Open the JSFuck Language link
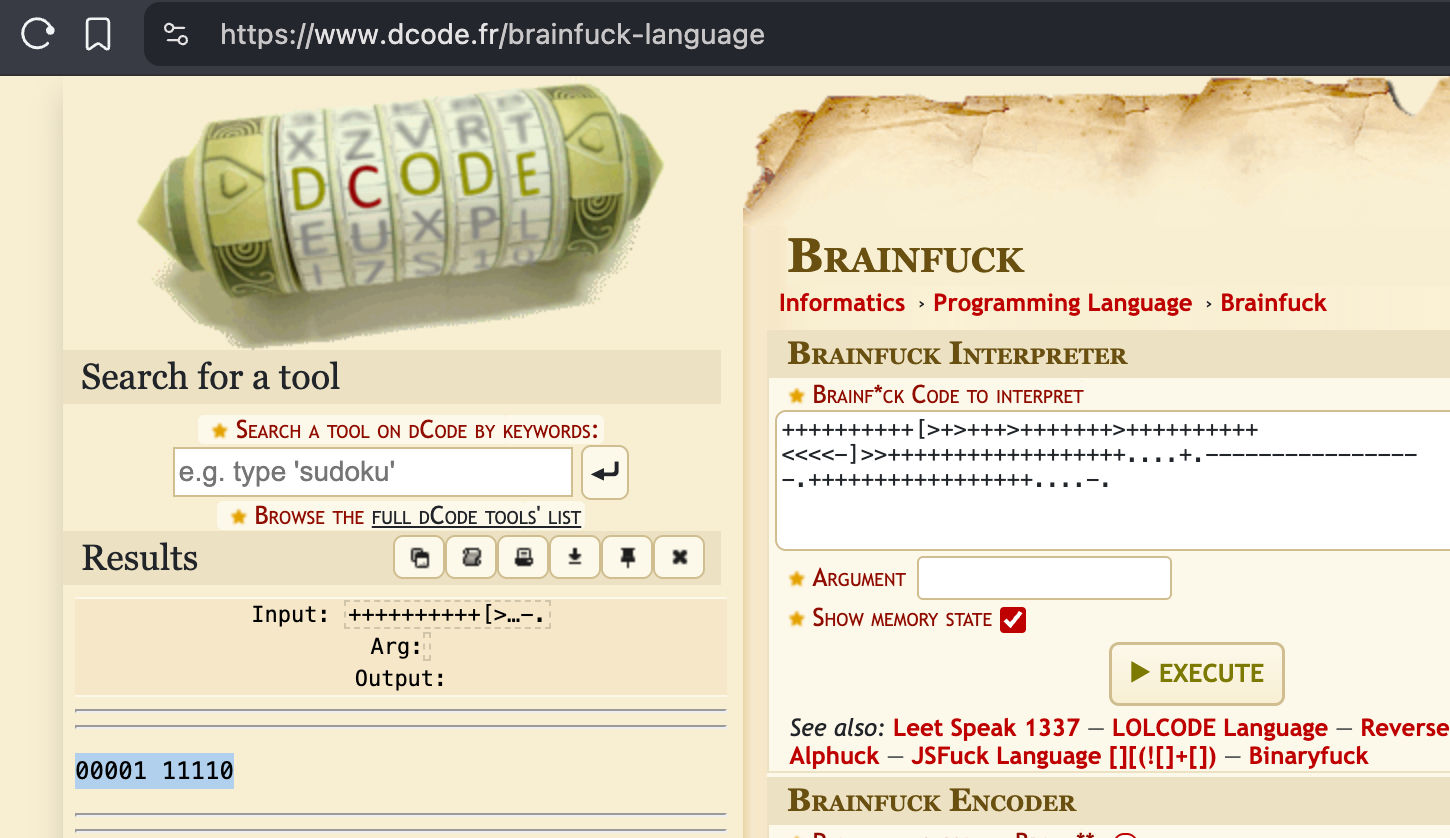Viewport: 1450px width, 838px height. [x=1063, y=756]
